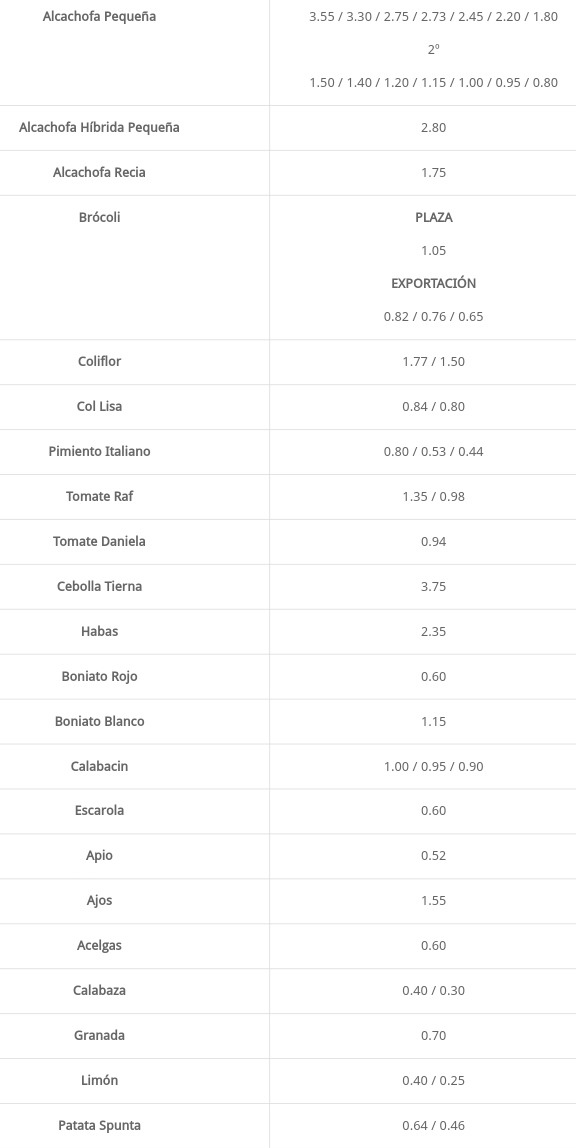Click the Tomate Raf price cell
This screenshot has height=1148, width=576.
click(x=433, y=496)
